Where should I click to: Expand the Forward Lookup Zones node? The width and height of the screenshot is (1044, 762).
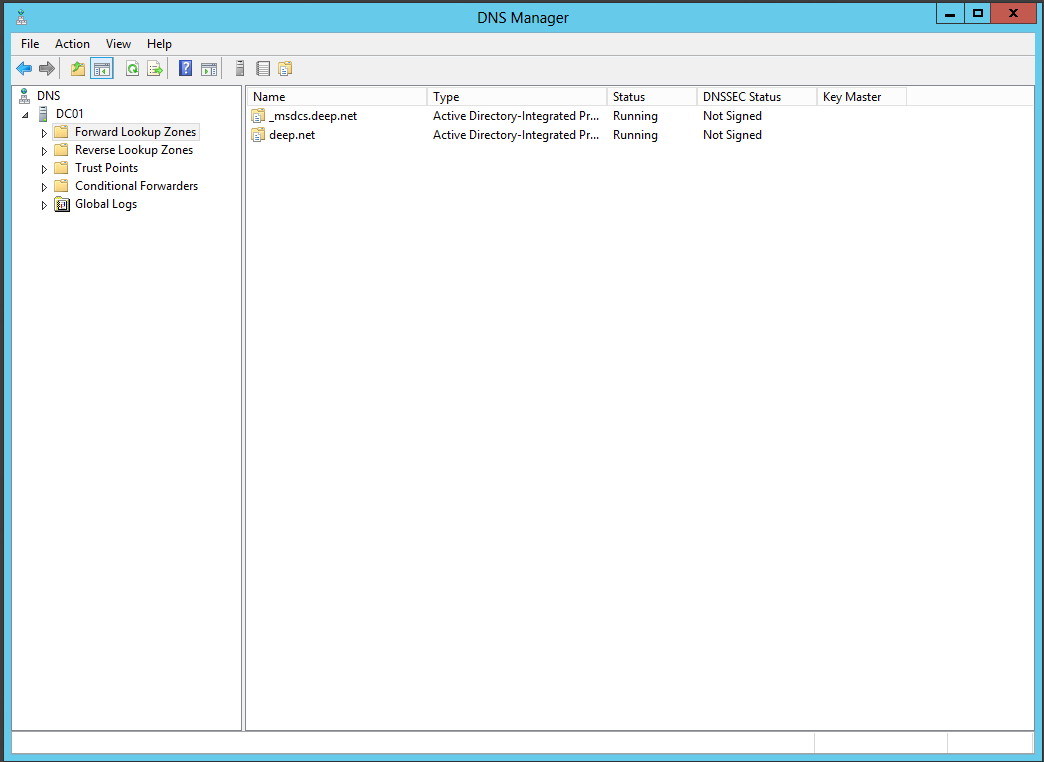coord(44,133)
